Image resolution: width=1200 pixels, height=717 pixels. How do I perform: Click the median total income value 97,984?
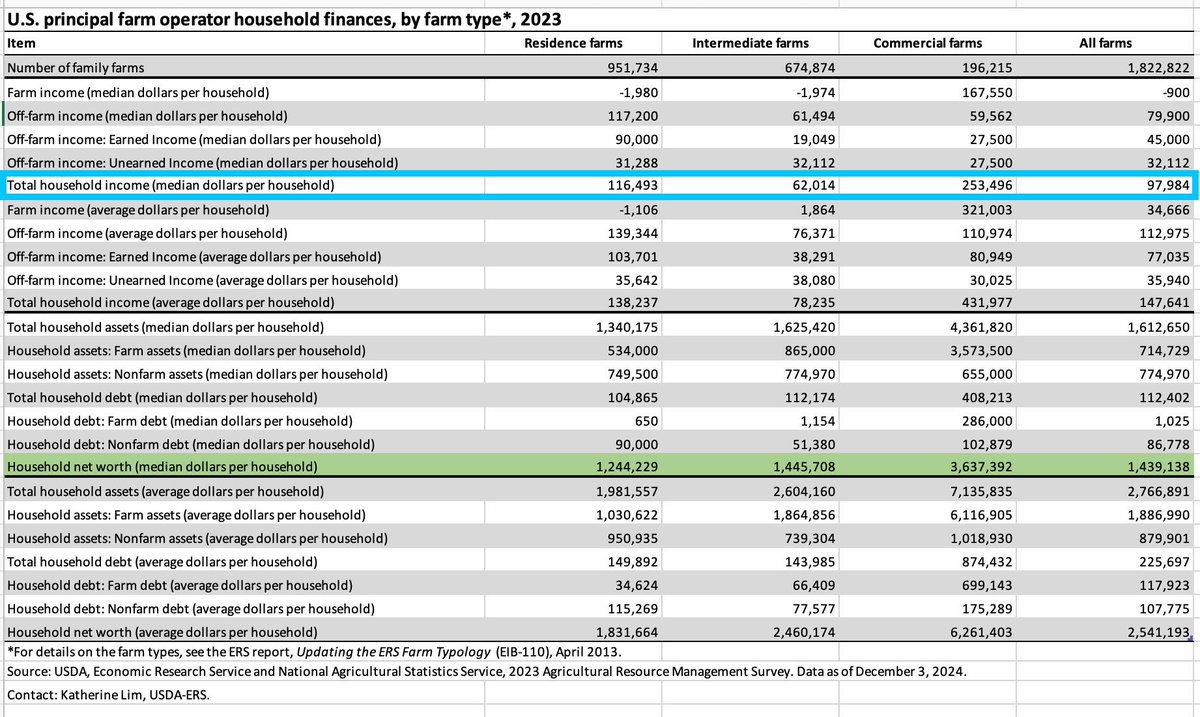click(x=1166, y=186)
